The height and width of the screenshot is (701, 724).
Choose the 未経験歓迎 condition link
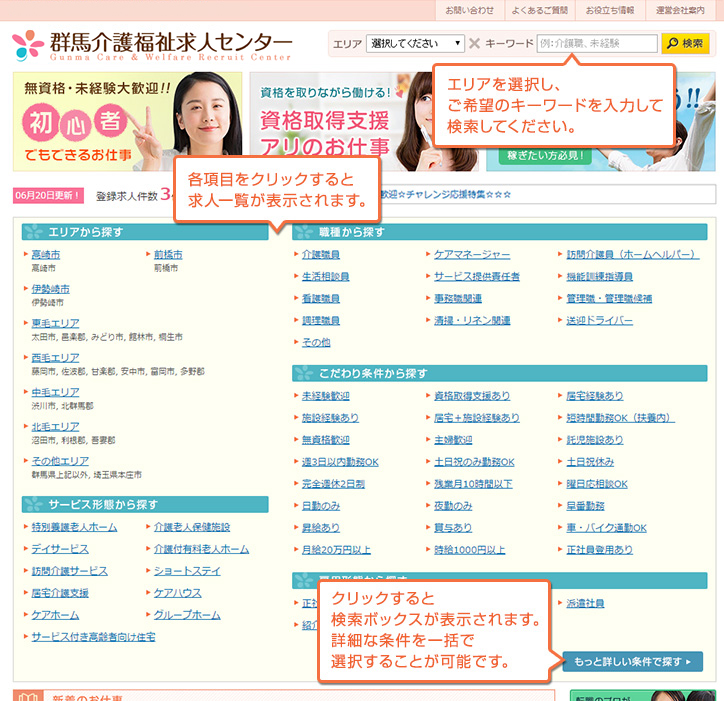point(325,396)
